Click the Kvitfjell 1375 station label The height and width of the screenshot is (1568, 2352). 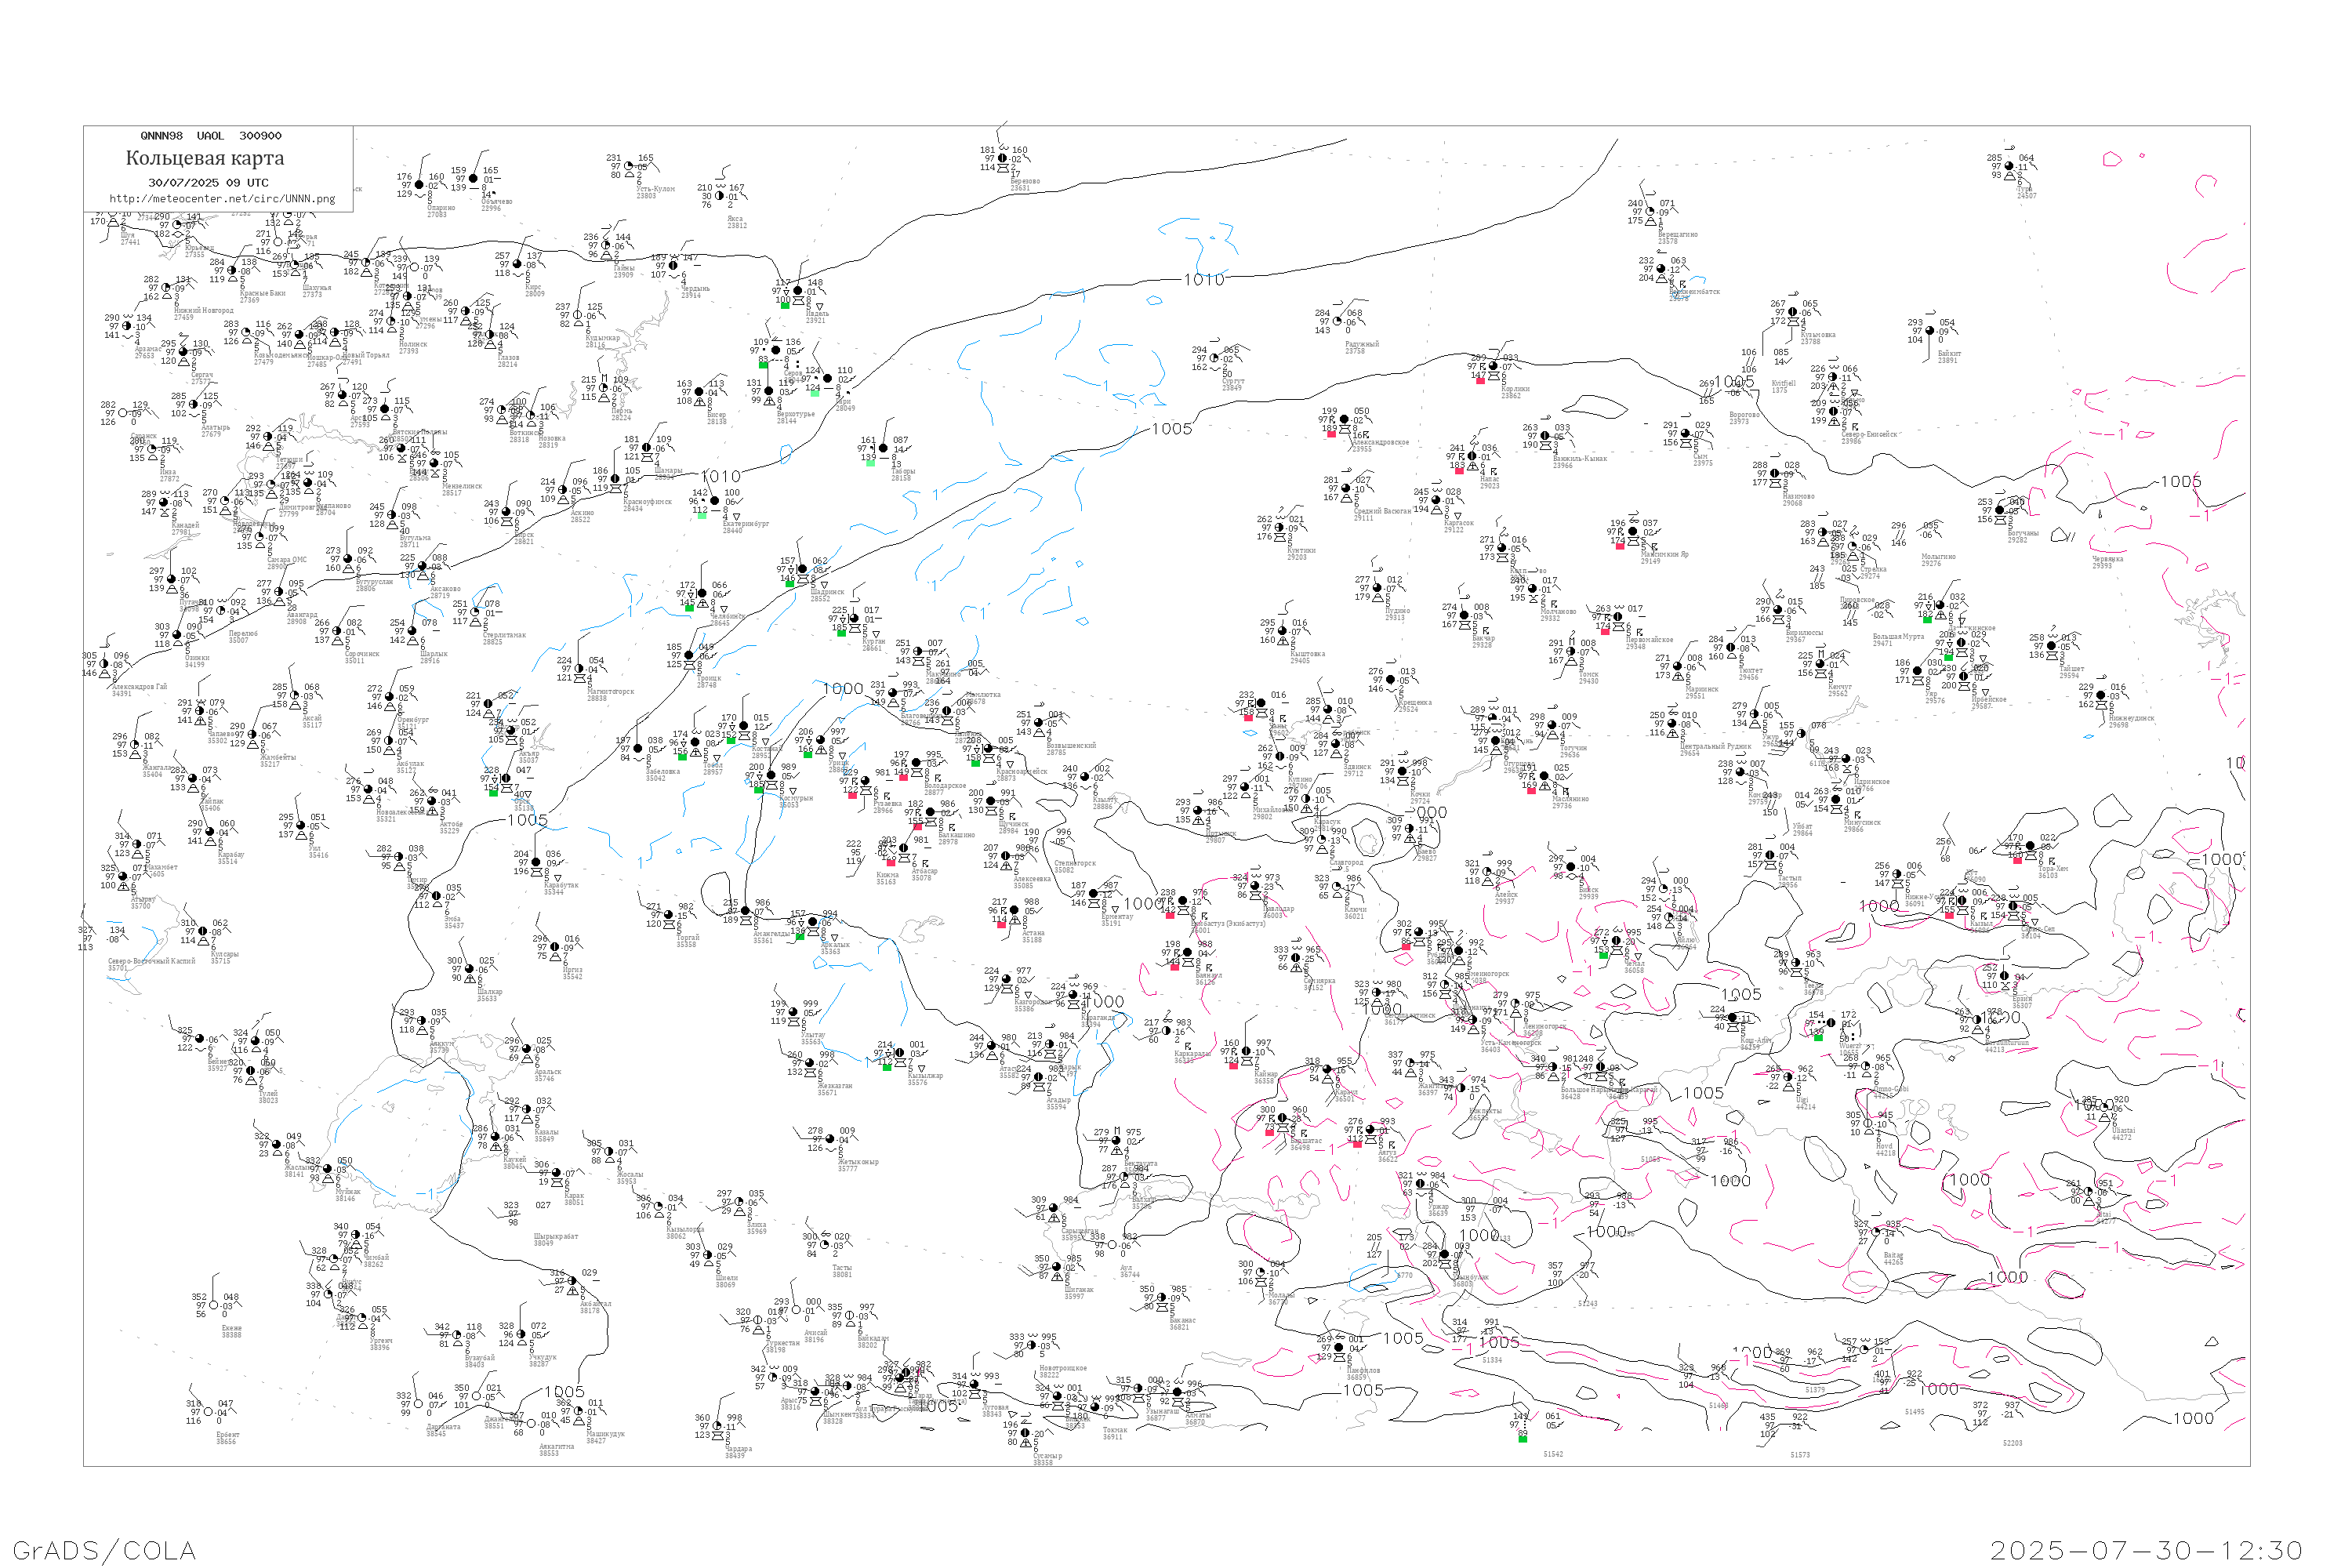[1783, 386]
